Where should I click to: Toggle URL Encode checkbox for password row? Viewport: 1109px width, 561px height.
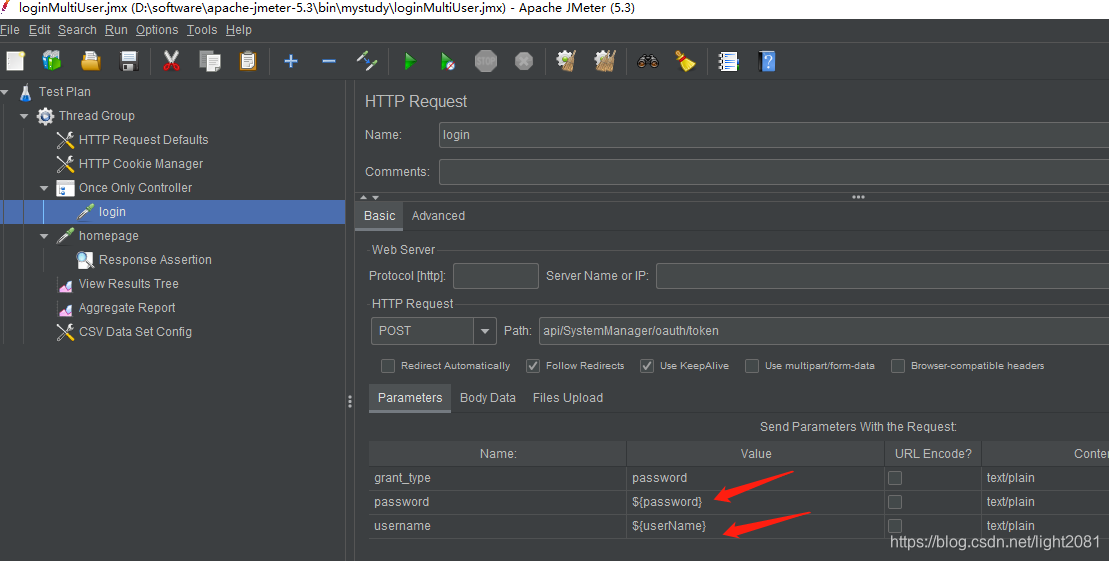click(895, 502)
